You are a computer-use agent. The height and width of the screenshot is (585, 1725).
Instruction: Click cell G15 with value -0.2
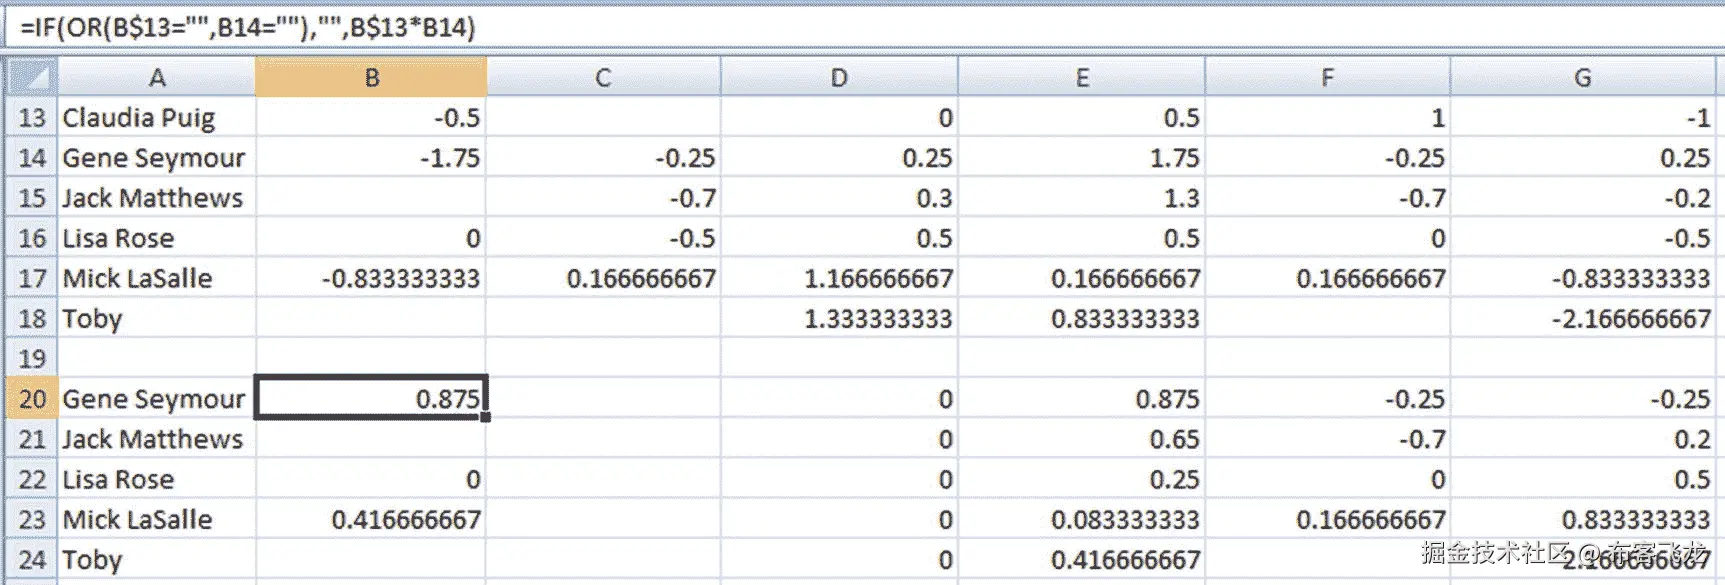pos(1583,198)
